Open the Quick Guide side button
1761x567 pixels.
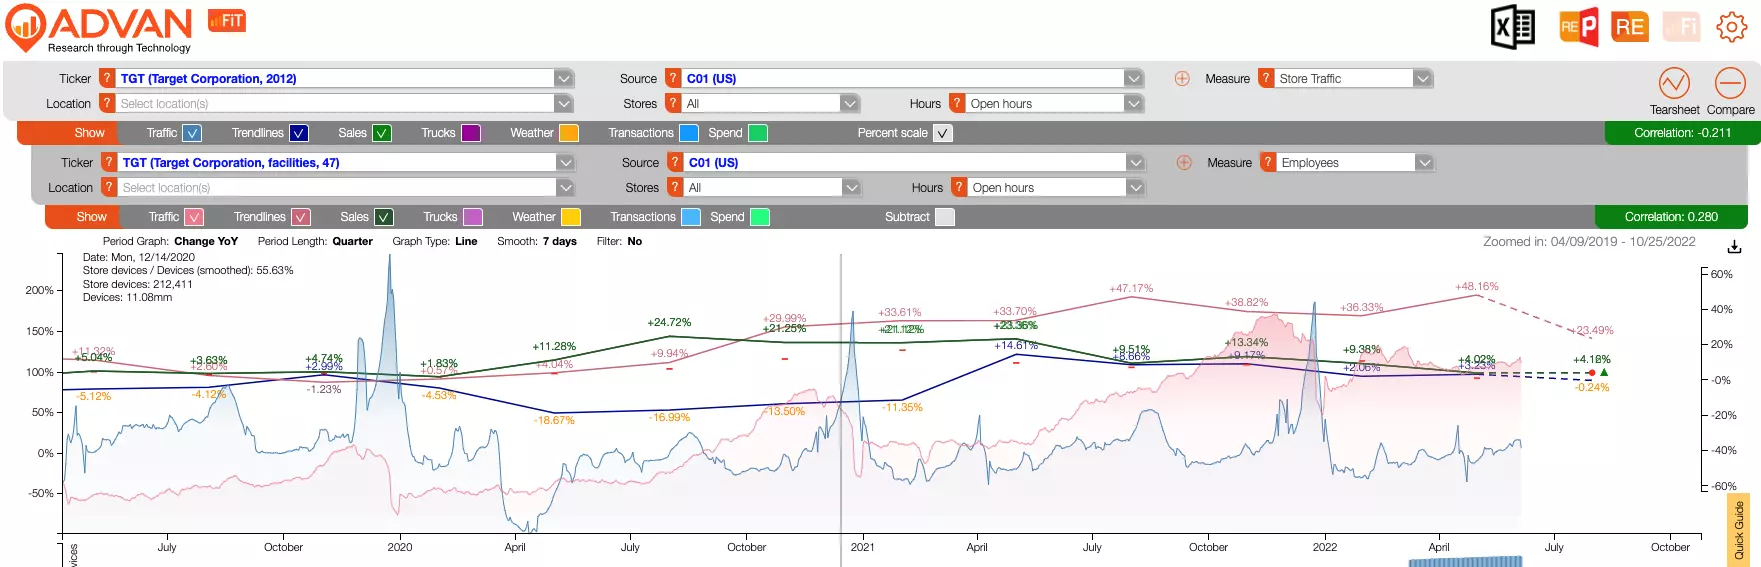(1739, 530)
